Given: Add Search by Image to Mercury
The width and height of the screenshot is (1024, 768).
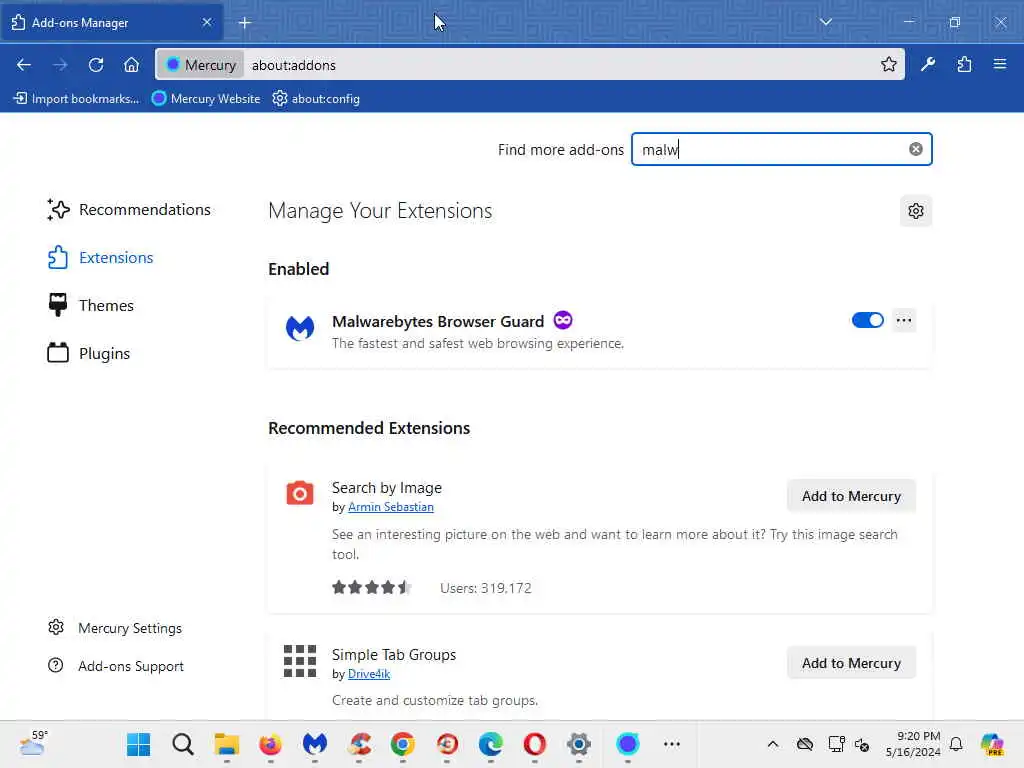Looking at the screenshot, I should pos(851,496).
